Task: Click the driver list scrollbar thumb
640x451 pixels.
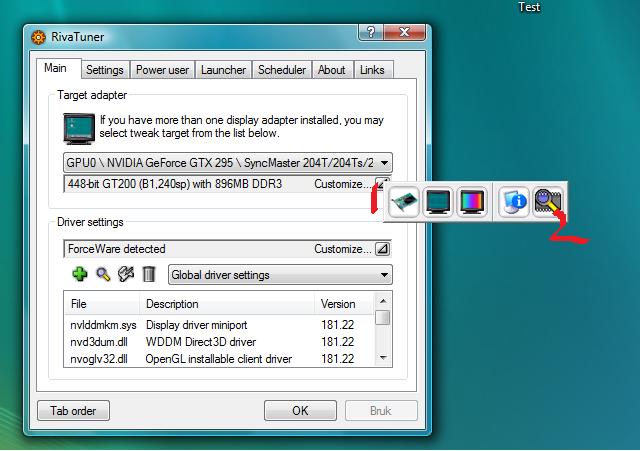Action: click(x=383, y=318)
